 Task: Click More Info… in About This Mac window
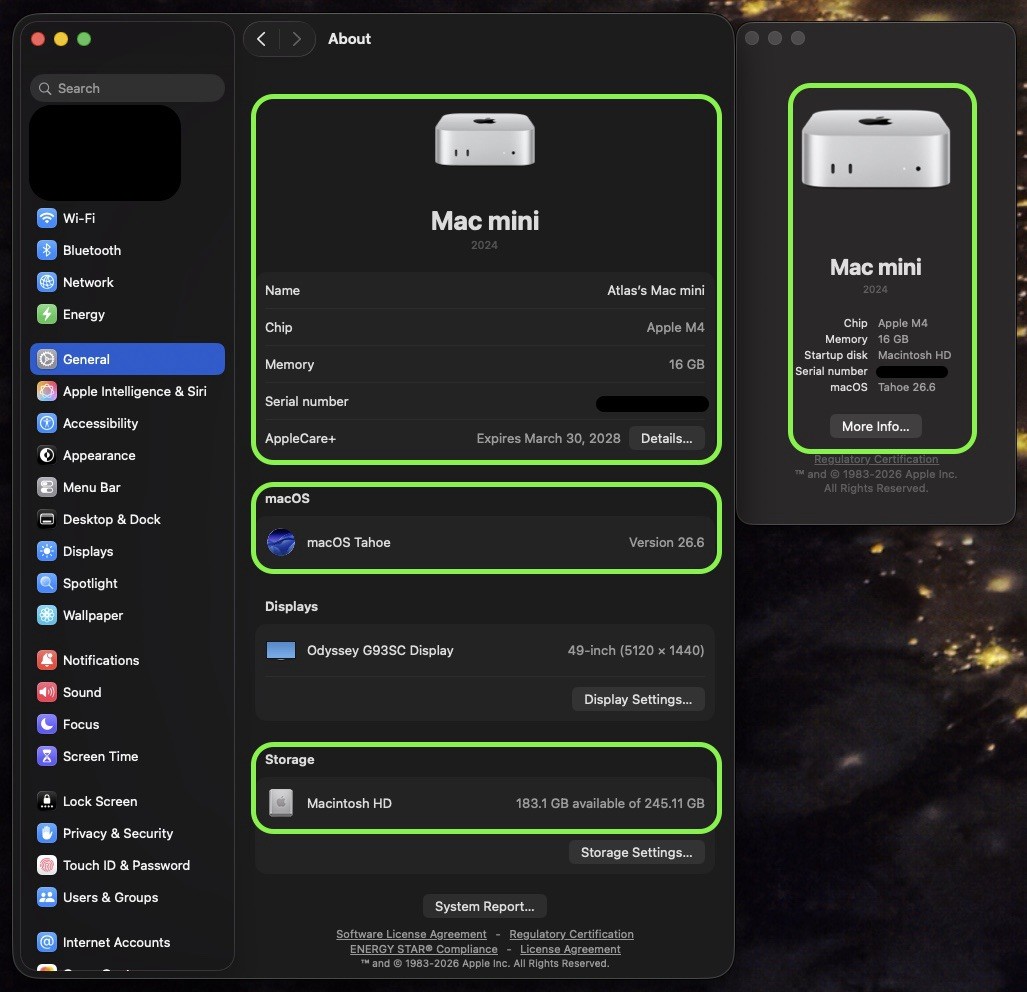876,426
